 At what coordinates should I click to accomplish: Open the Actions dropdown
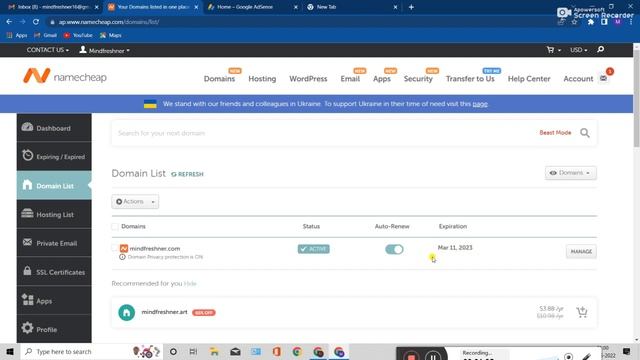[x=135, y=202]
